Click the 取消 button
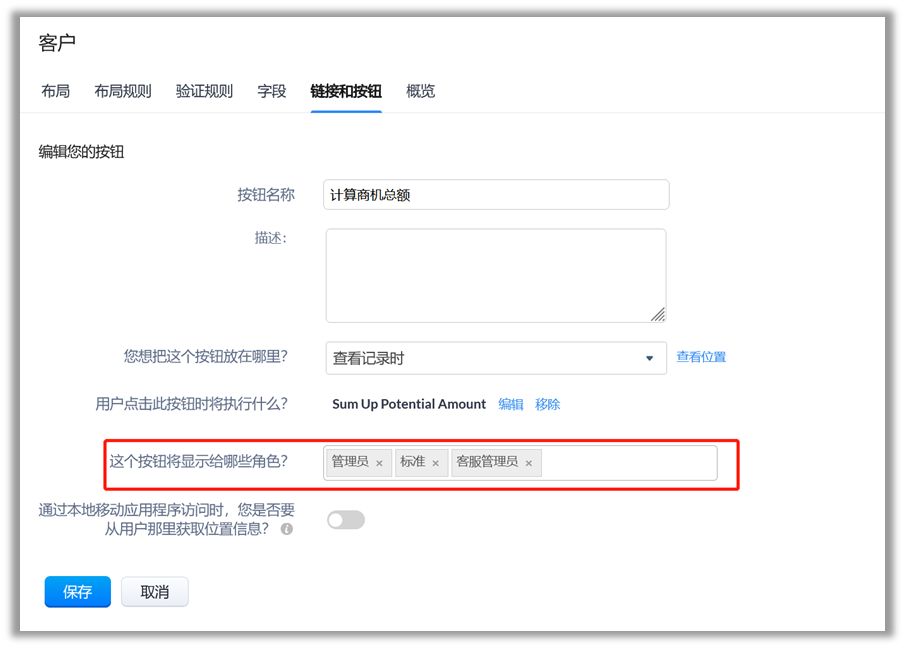This screenshot has height=648, width=905. pos(155,592)
